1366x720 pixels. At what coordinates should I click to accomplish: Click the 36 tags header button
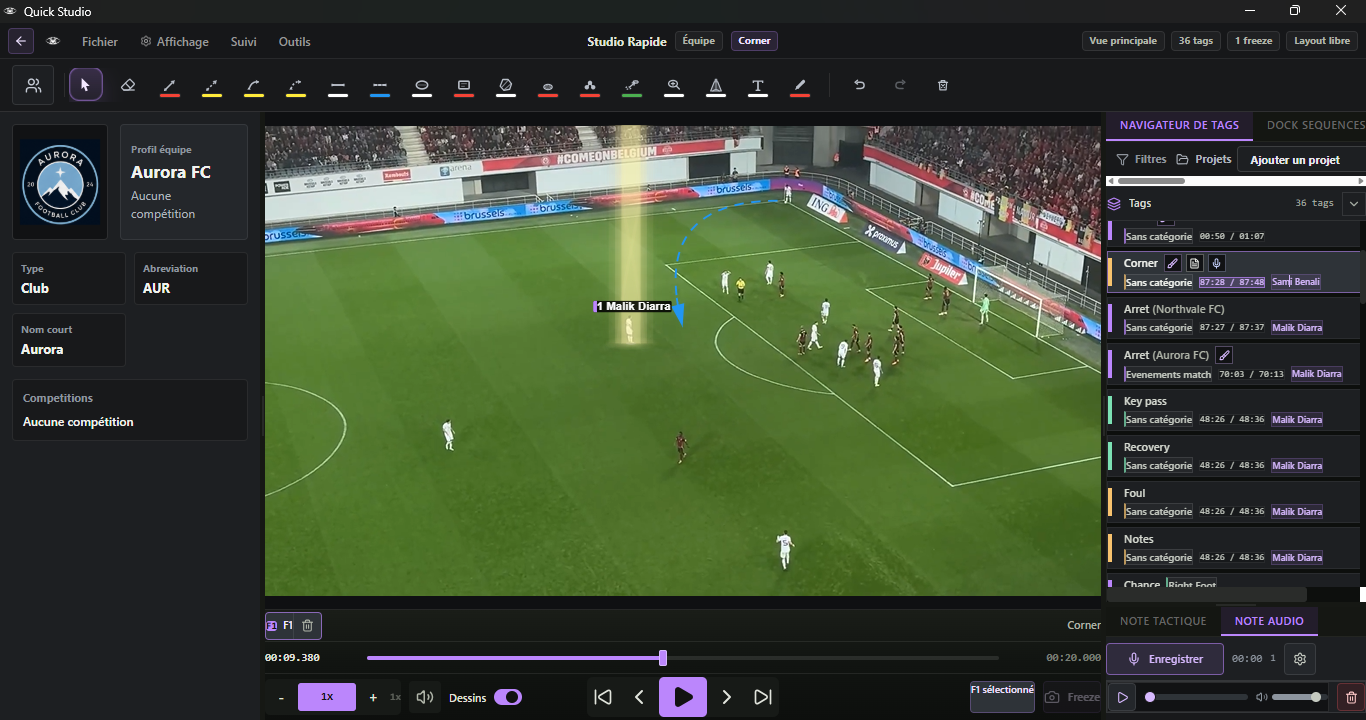tap(1195, 41)
